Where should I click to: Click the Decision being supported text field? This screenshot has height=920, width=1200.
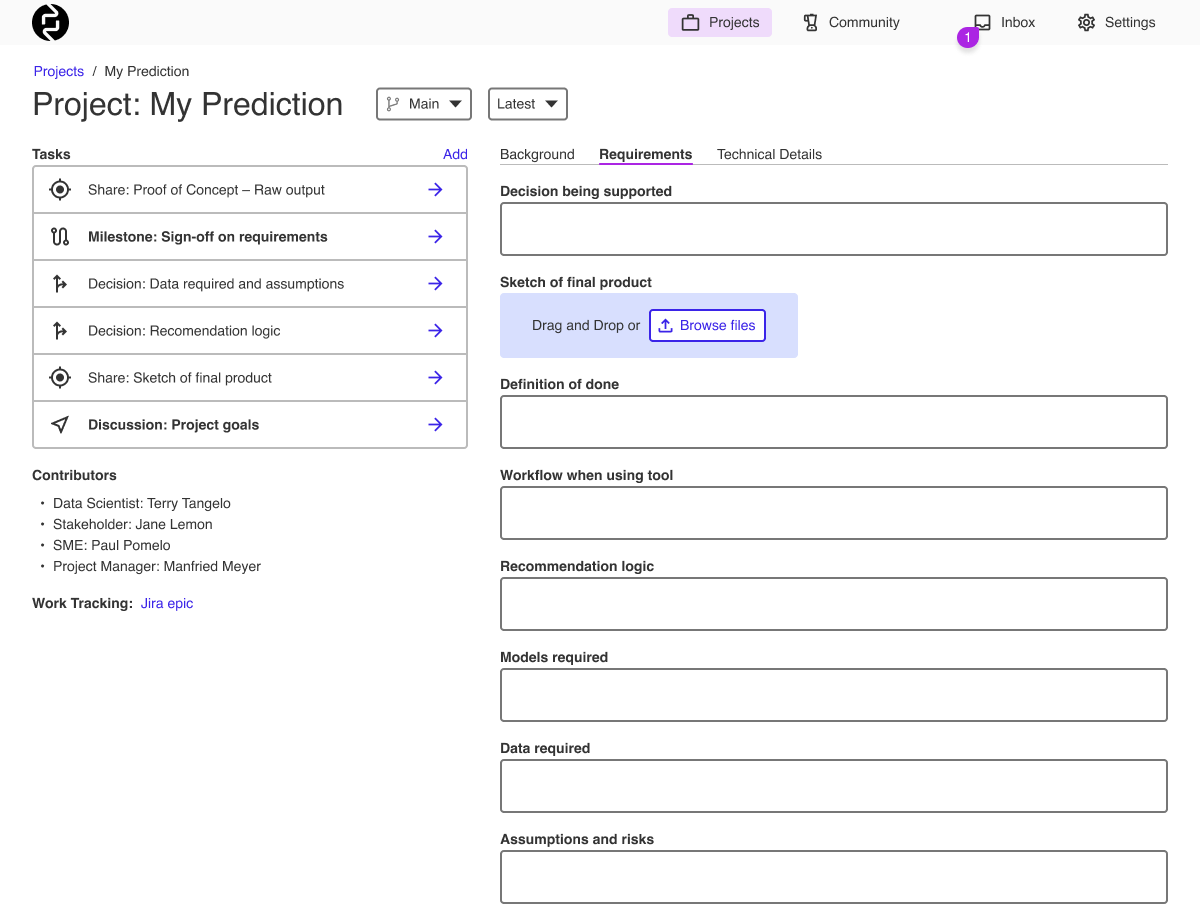(x=833, y=229)
